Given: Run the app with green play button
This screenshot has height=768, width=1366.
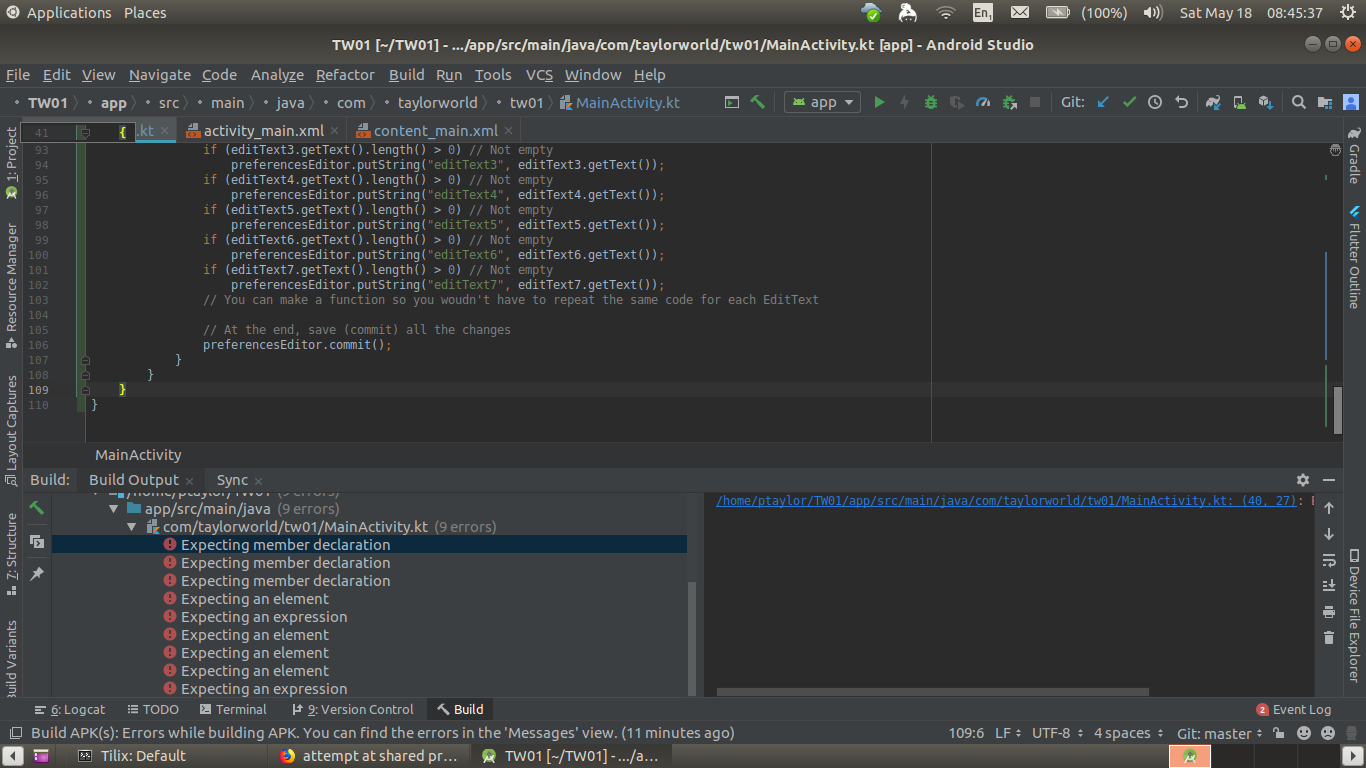Looking at the screenshot, I should (879, 102).
